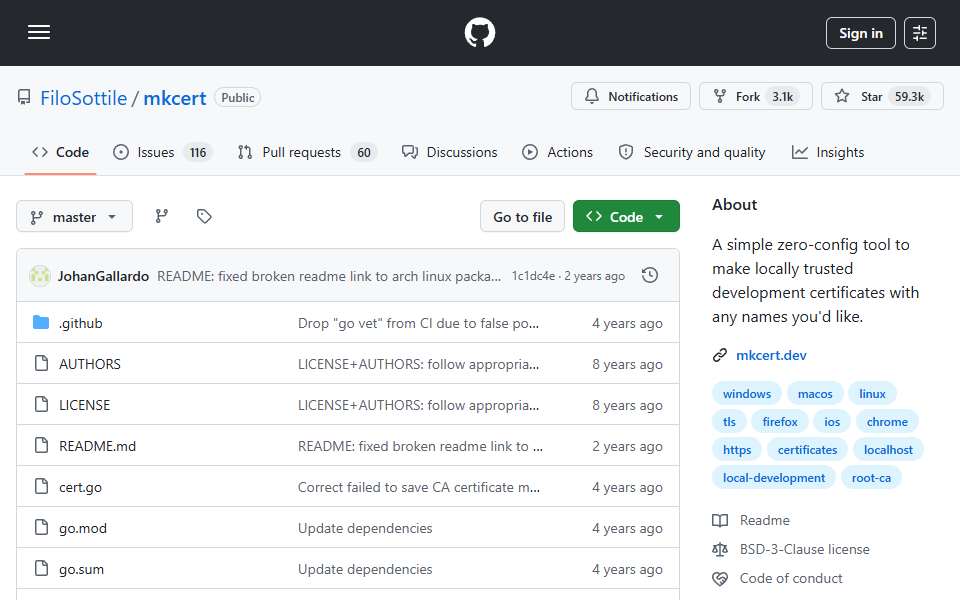Open JohanGallardo author link
Viewport: 960px width, 600px height.
tap(103, 276)
